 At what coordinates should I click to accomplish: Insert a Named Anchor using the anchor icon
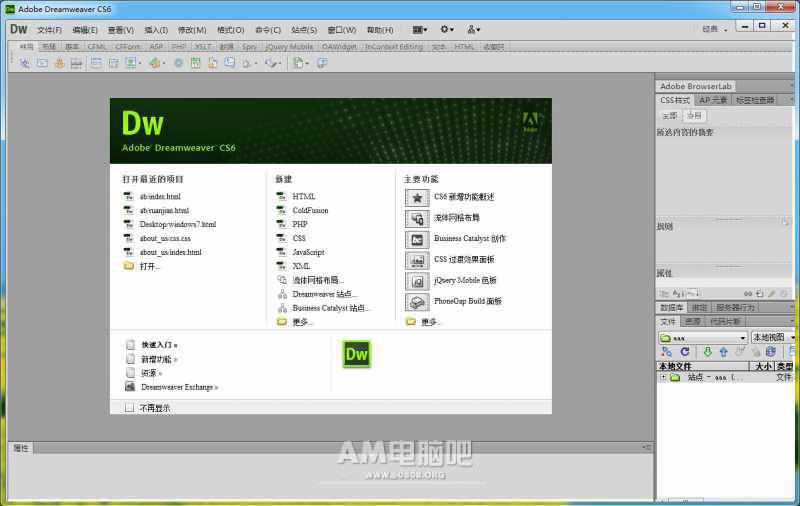(x=59, y=63)
